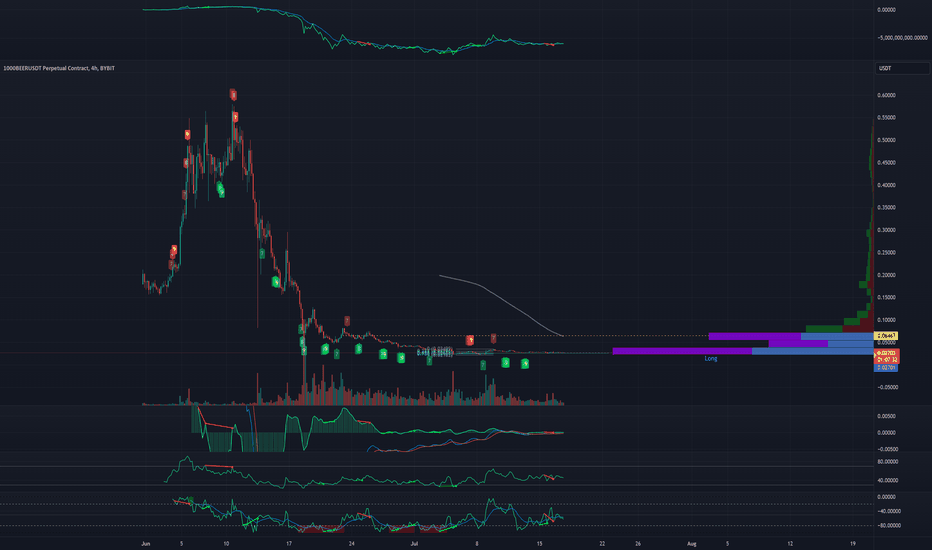The image size is (932, 550).
Task: Click the Jul label on the time axis
Action: click(414, 543)
